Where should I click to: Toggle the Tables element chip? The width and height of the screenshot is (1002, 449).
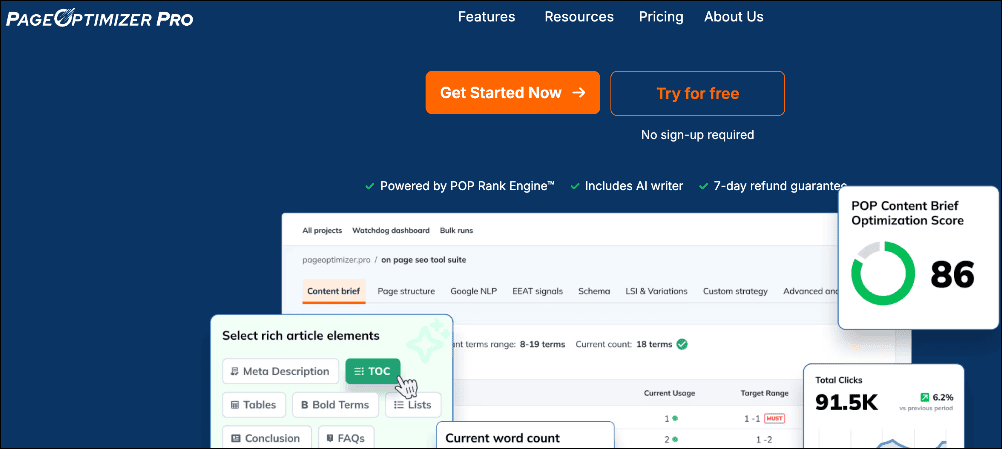tap(254, 404)
